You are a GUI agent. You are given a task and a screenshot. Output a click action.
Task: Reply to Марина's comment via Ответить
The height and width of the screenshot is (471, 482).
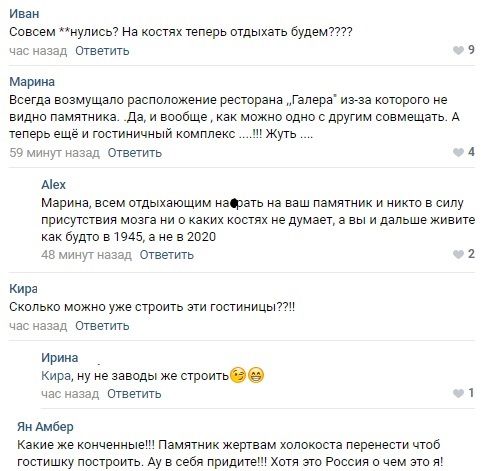pos(134,153)
